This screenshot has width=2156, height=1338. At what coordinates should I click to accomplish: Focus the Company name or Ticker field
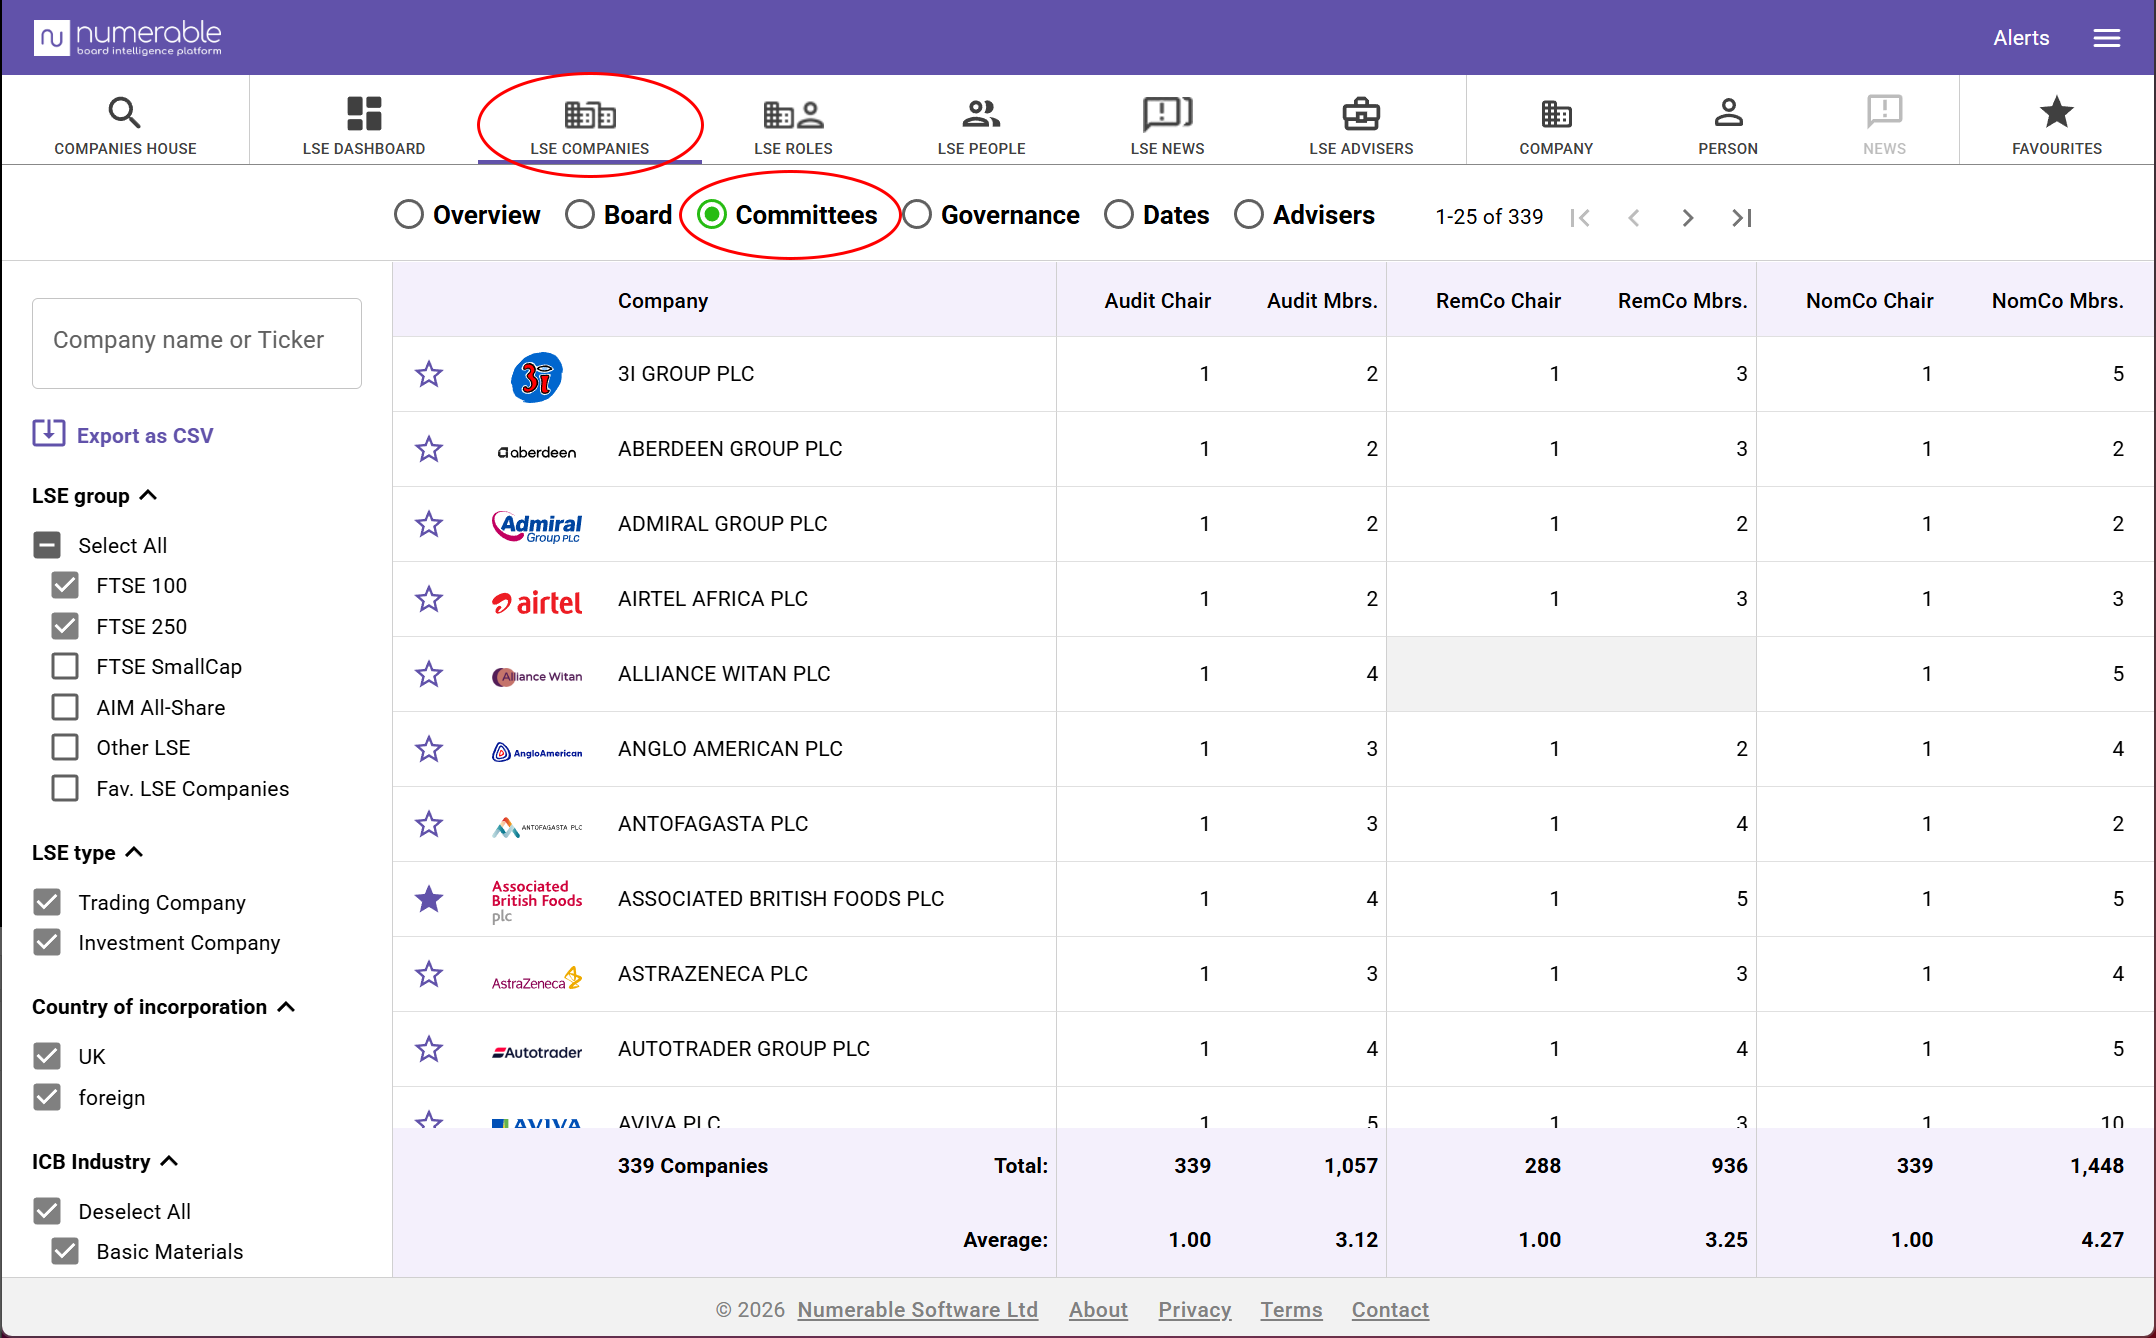coord(197,342)
